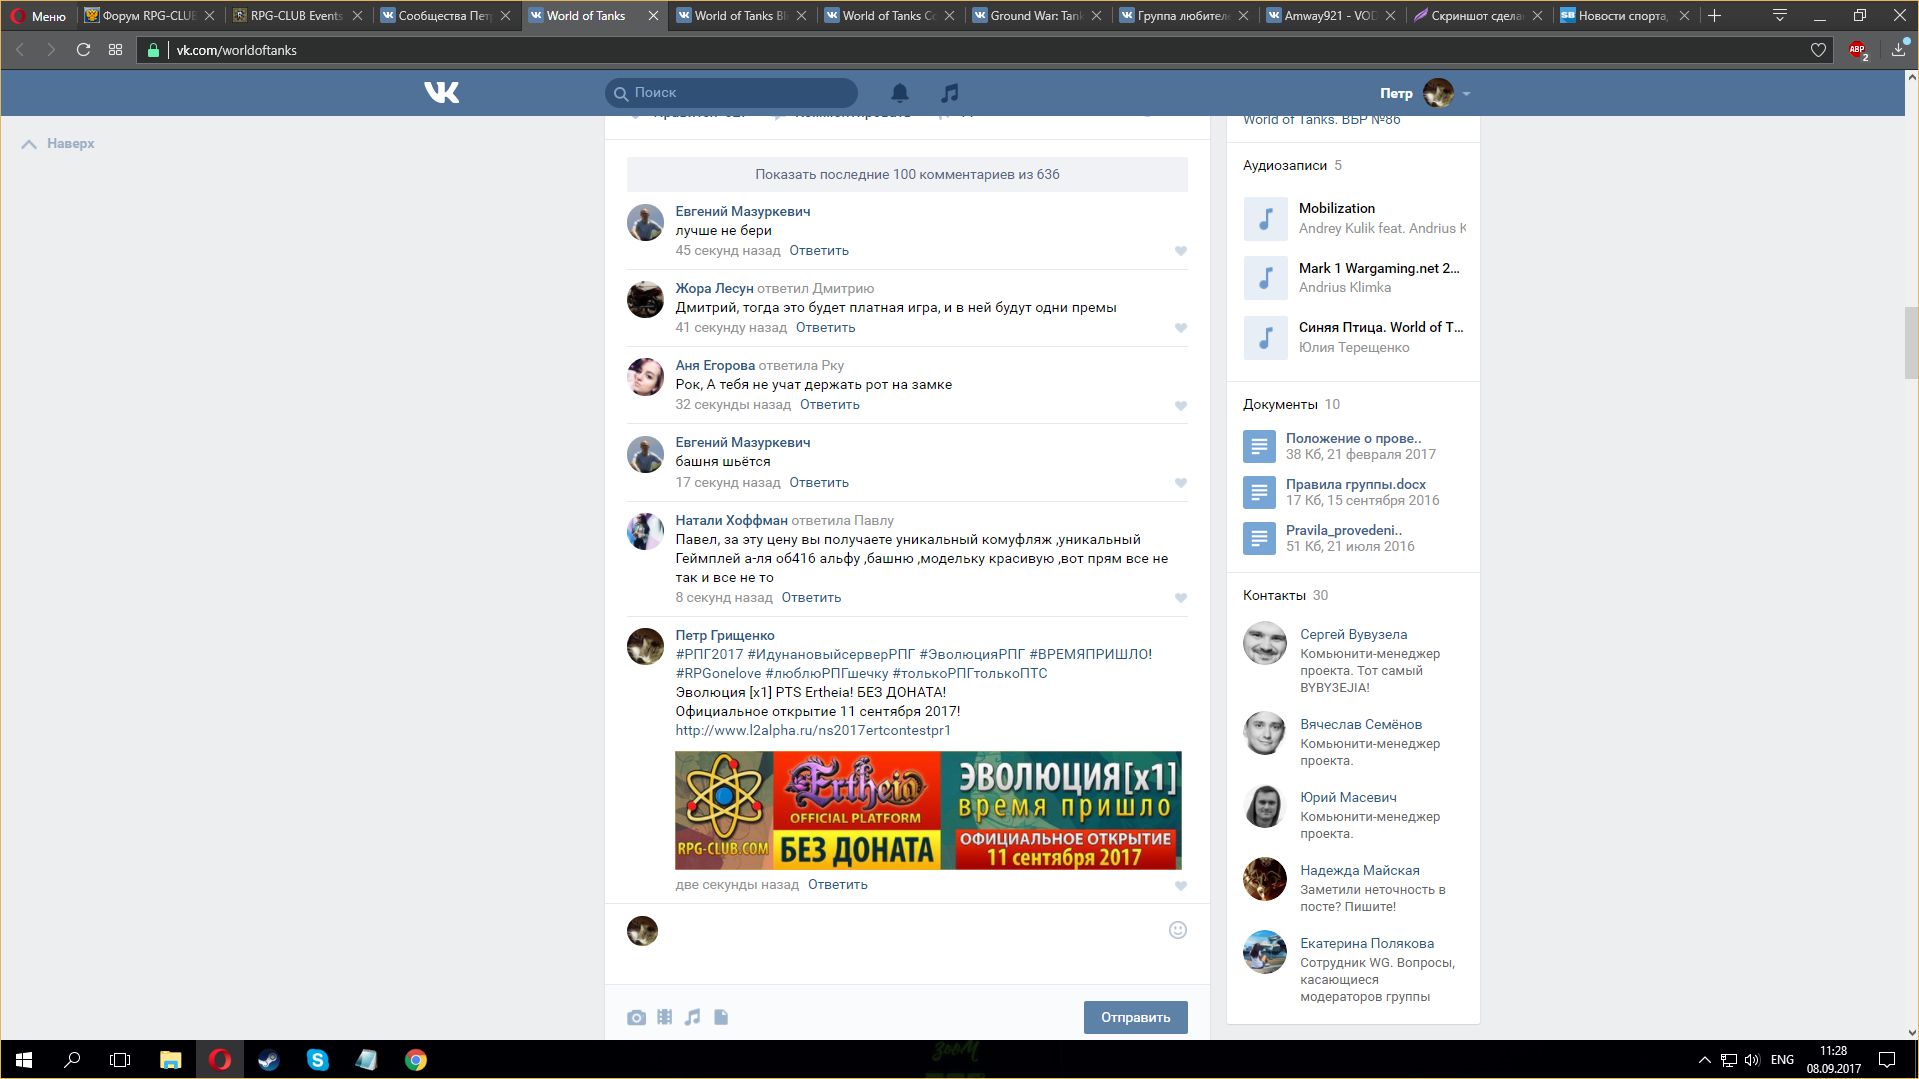Attach photo with camera icon
Screen dimensions: 1919x1079
(636, 1017)
